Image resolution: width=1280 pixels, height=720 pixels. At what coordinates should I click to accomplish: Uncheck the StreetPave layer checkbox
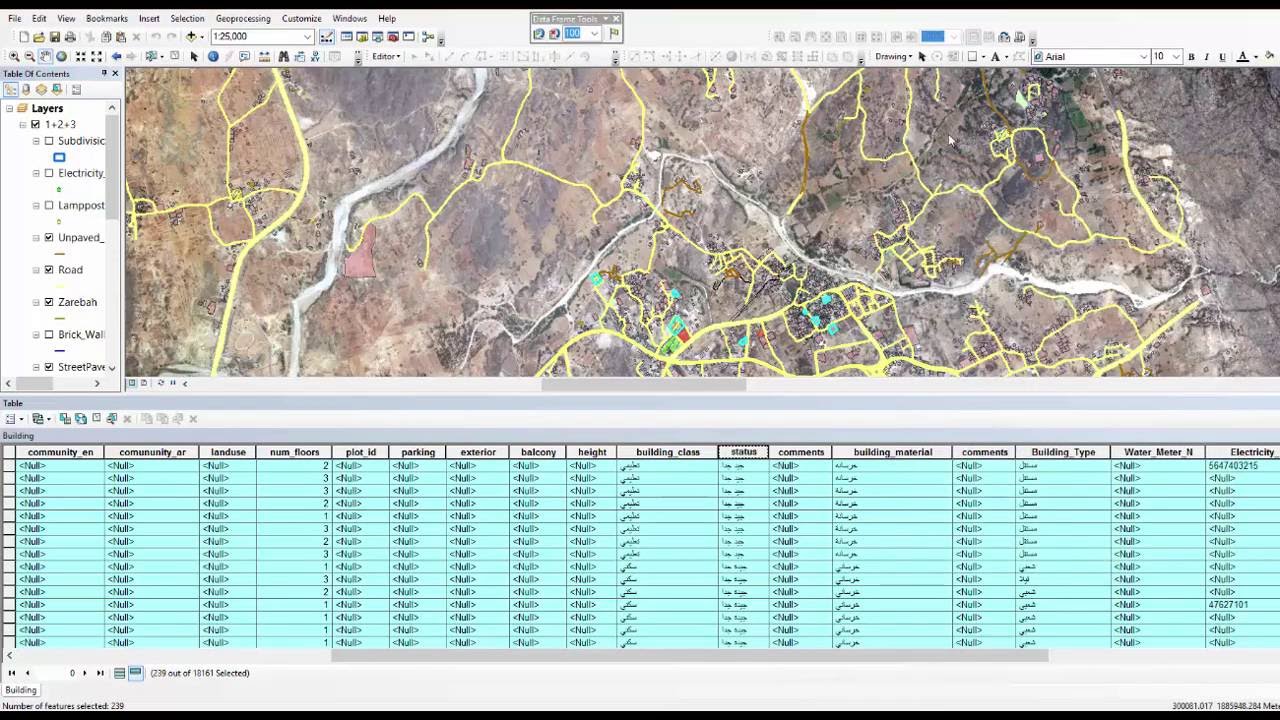[x=49, y=367]
